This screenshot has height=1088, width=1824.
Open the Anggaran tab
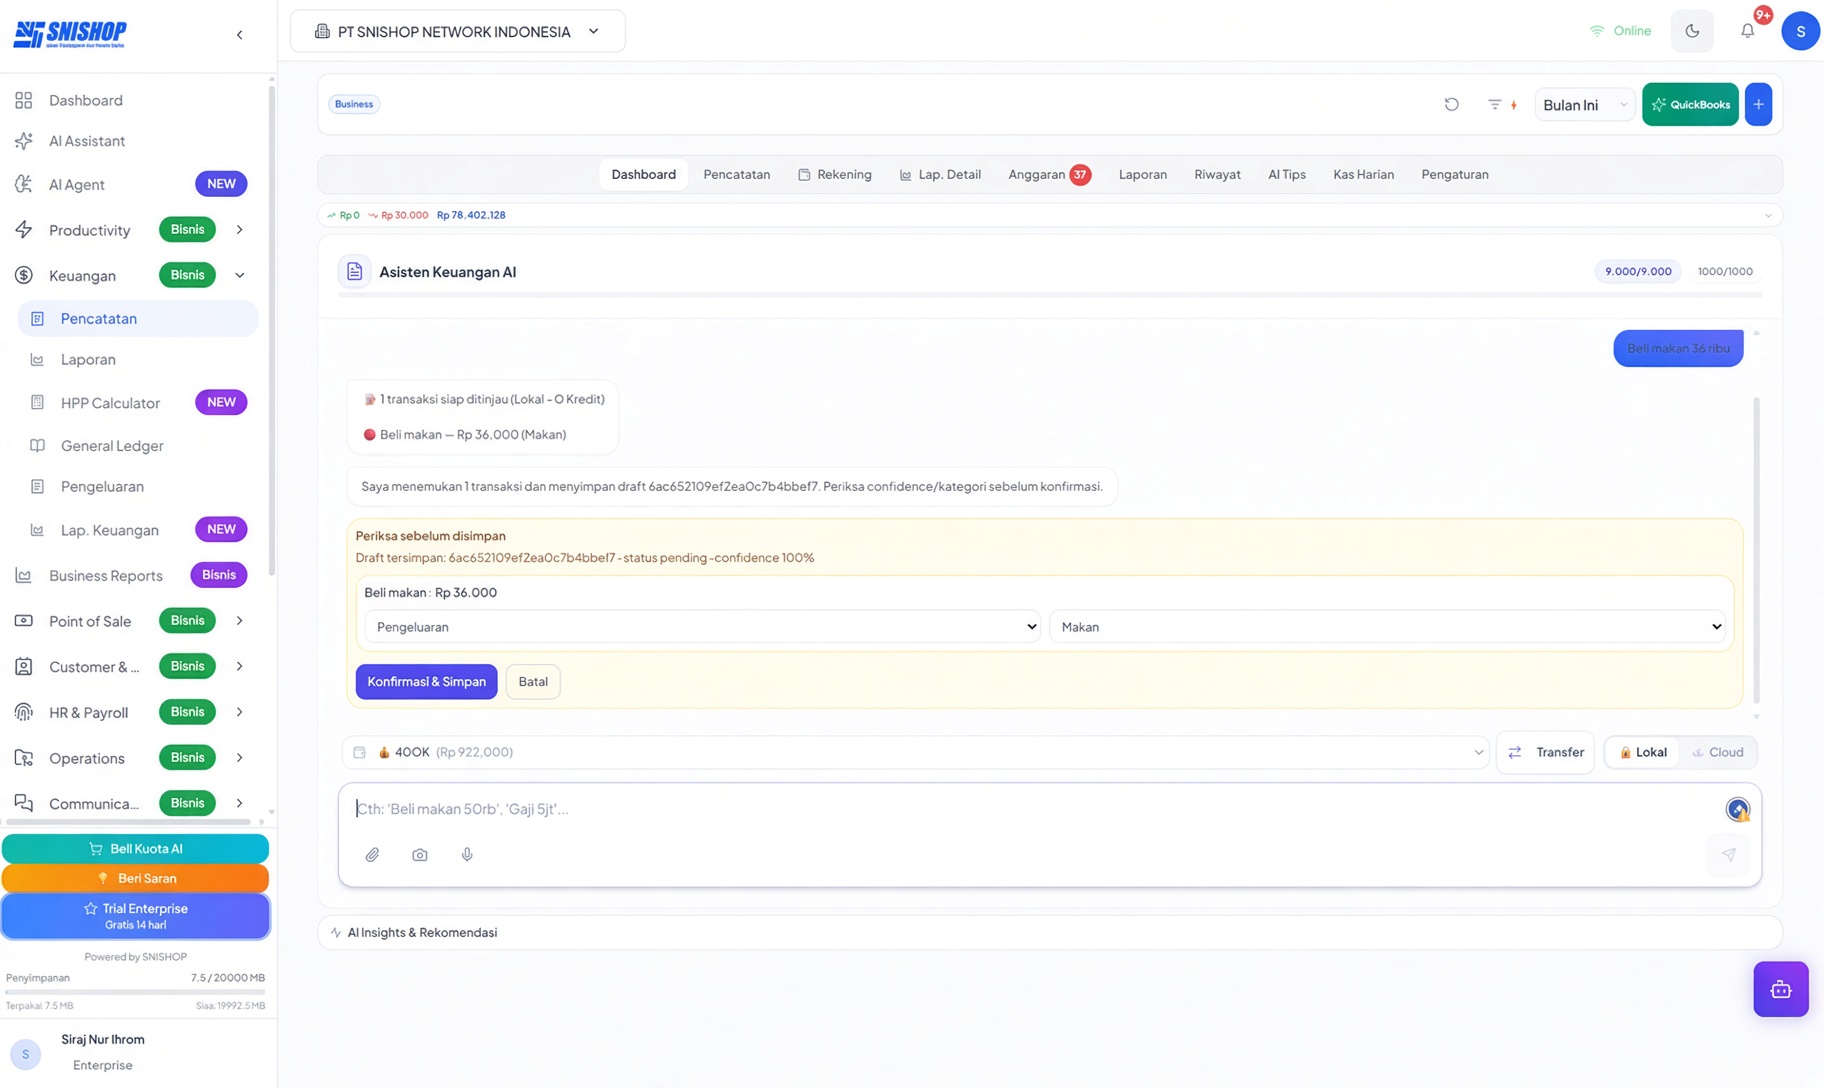pyautogui.click(x=1048, y=174)
